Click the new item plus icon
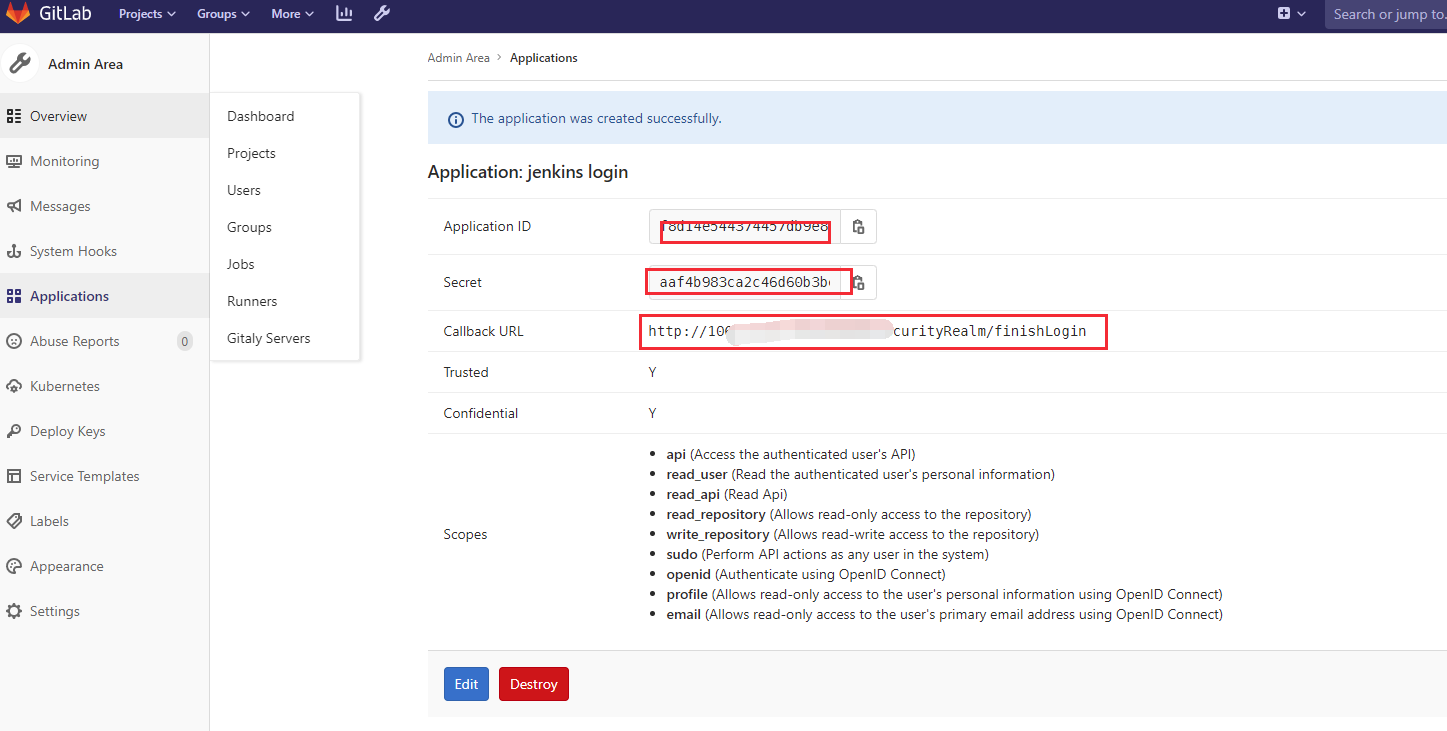Image resolution: width=1447 pixels, height=731 pixels. point(1284,14)
